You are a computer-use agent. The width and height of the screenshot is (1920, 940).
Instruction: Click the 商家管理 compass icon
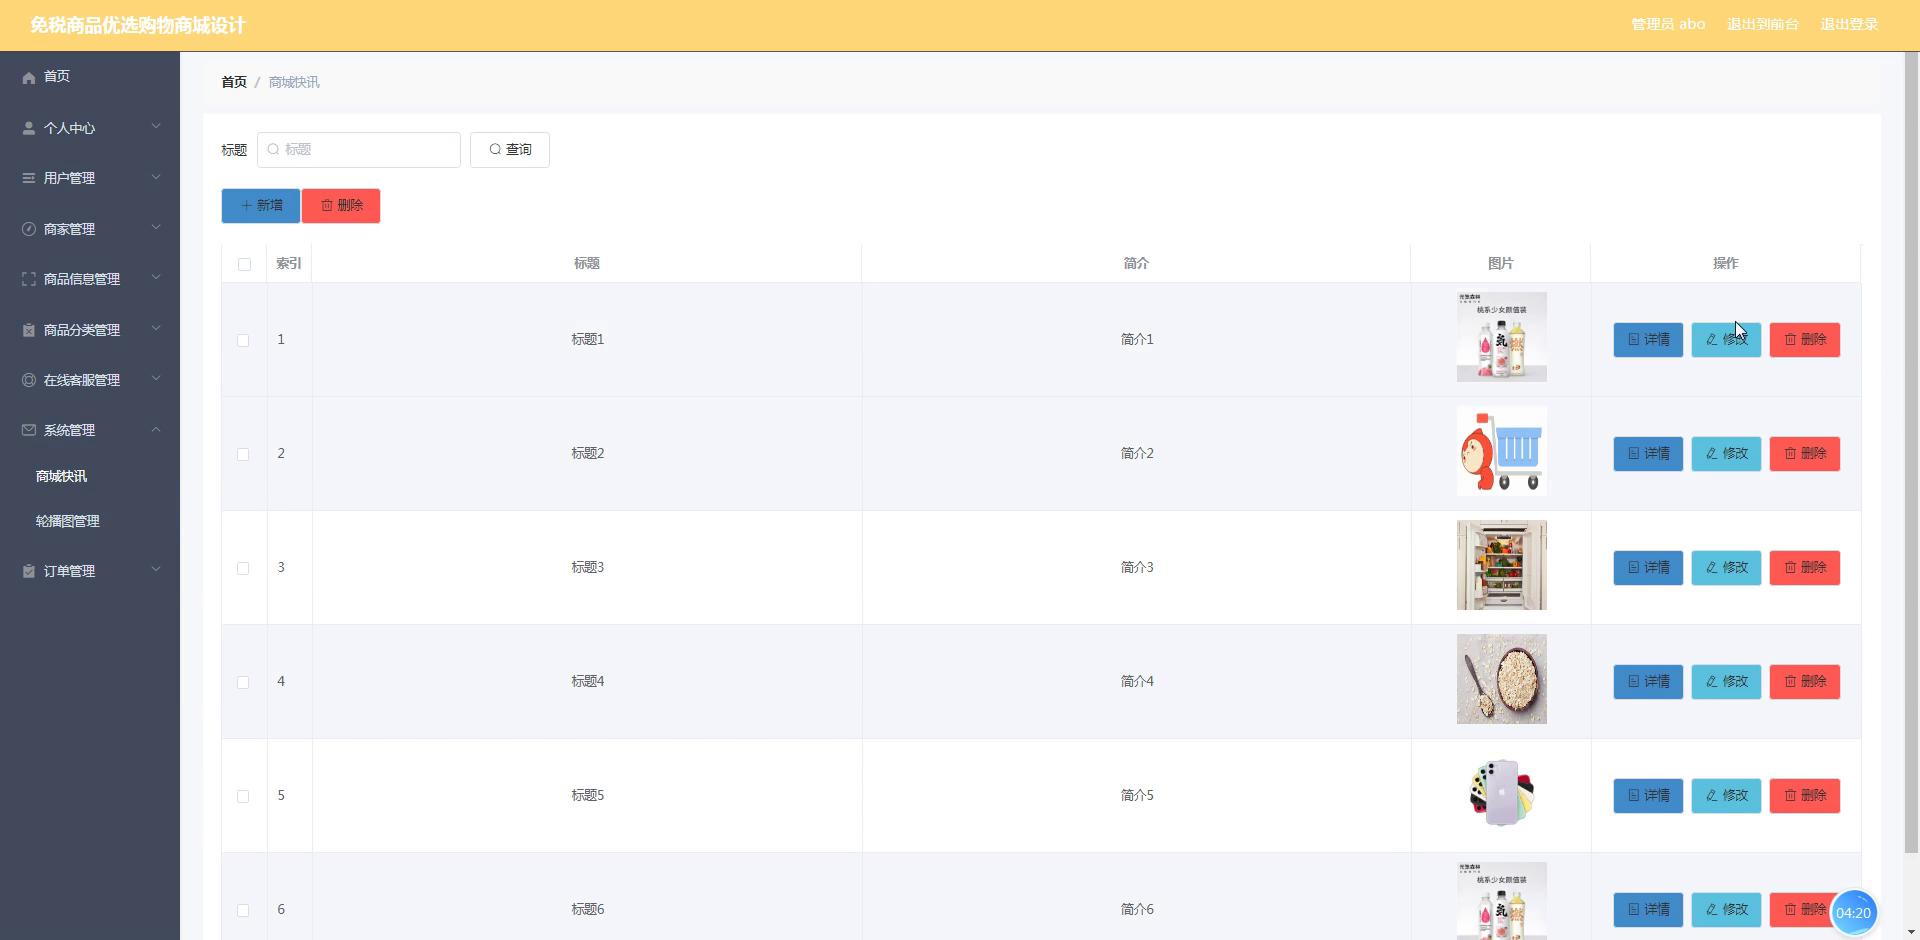click(29, 229)
